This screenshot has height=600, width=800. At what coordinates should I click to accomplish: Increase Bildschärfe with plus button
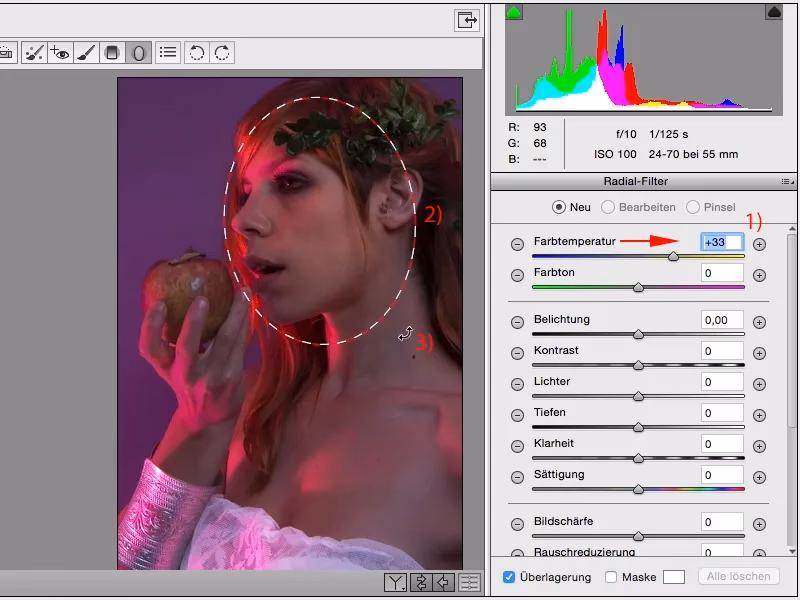[759, 524]
